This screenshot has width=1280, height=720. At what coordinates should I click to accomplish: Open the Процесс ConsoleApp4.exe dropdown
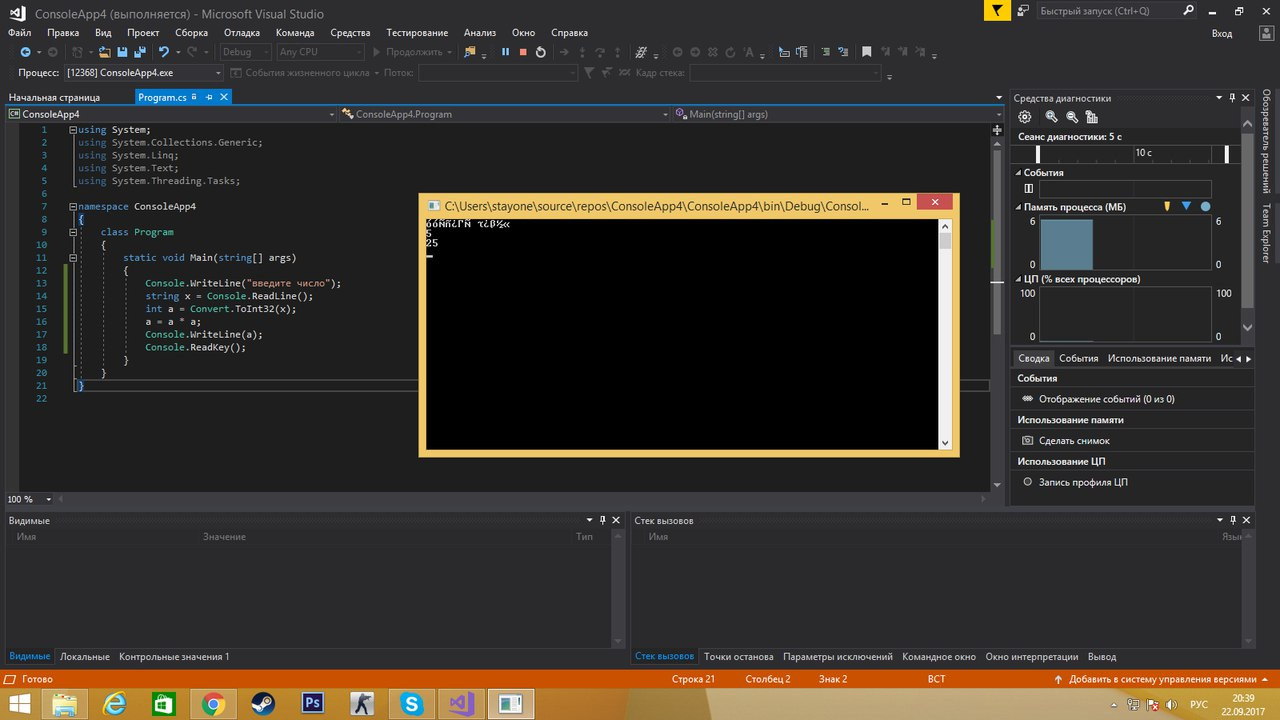[x=143, y=73]
